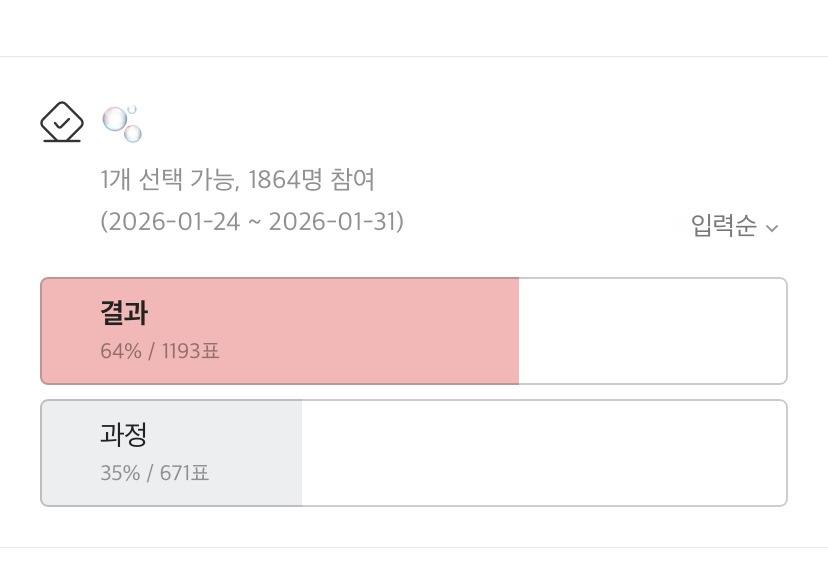This screenshot has width=828, height=574.
Task: Click the poll checkmark icon
Action: click(61, 122)
